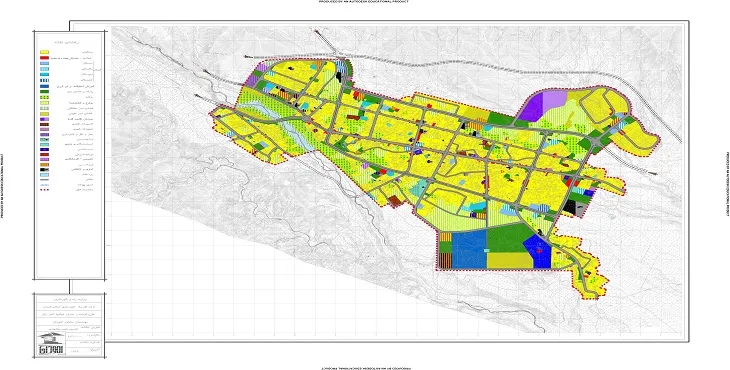Select the large dark purple northeast parcel
Viewport: 730px width, 370px height.
pyautogui.click(x=533, y=109)
